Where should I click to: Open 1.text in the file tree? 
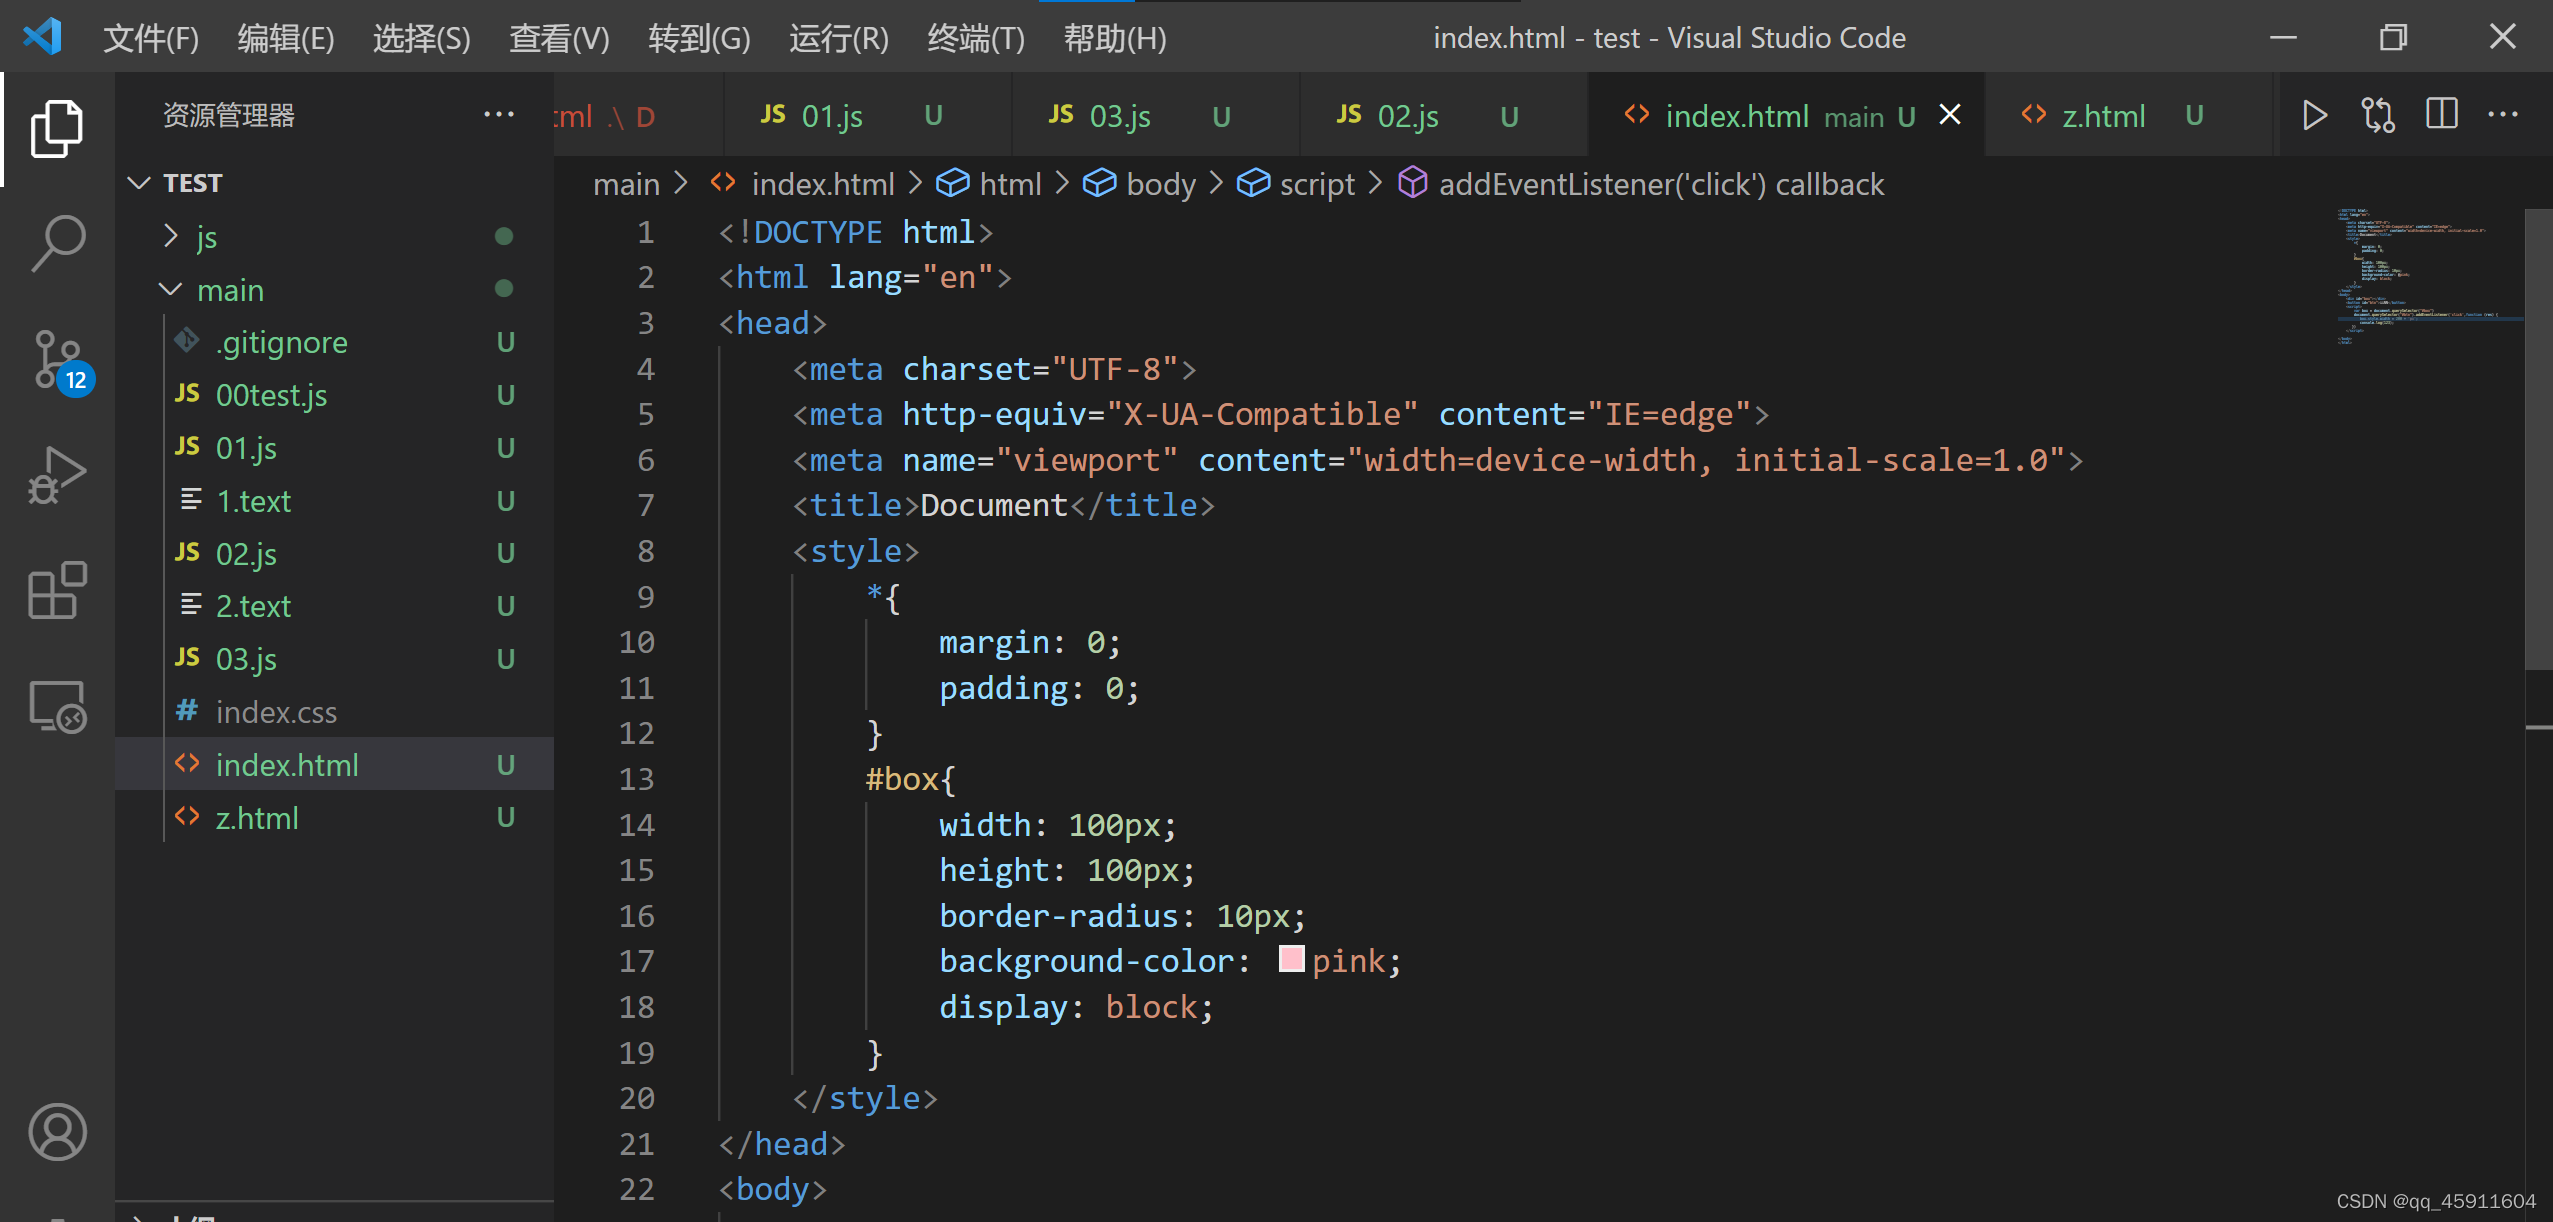pos(334,501)
